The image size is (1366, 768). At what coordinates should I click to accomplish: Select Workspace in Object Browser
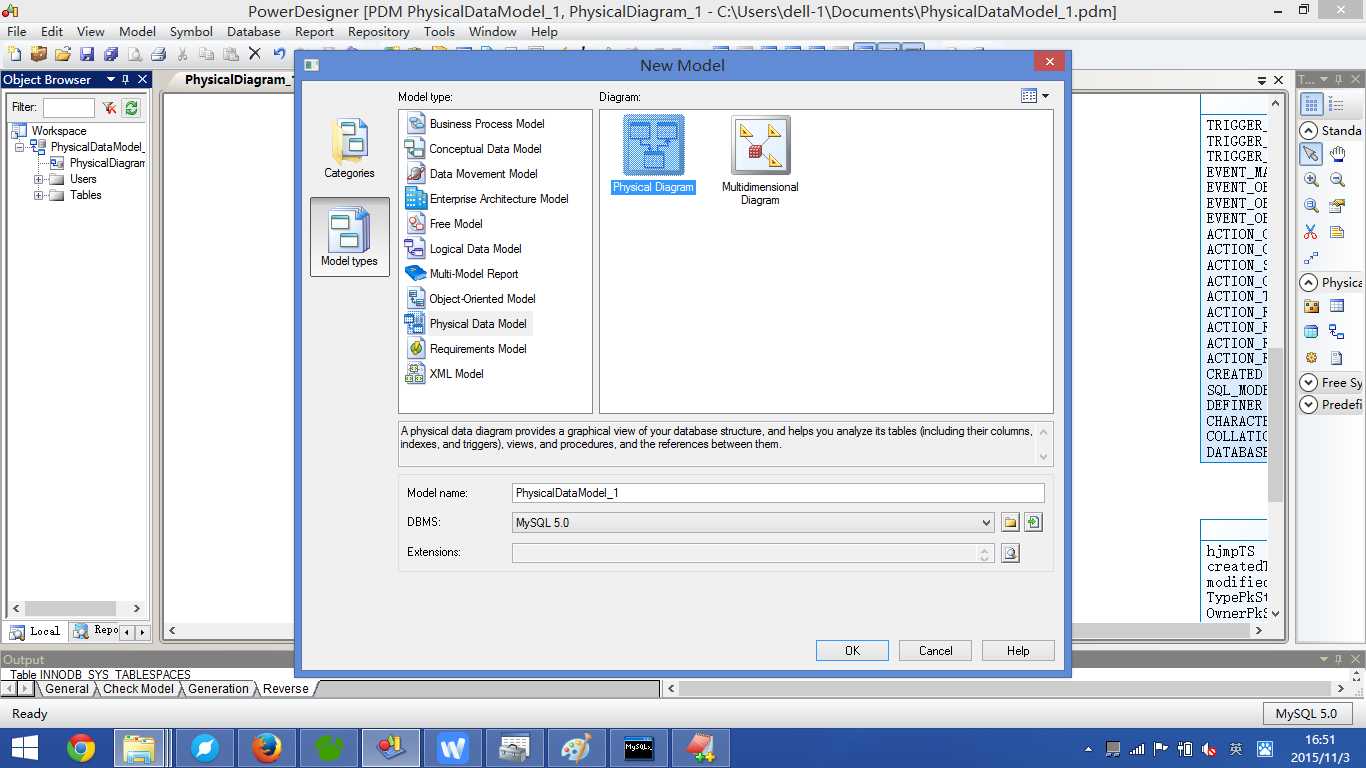pos(59,131)
